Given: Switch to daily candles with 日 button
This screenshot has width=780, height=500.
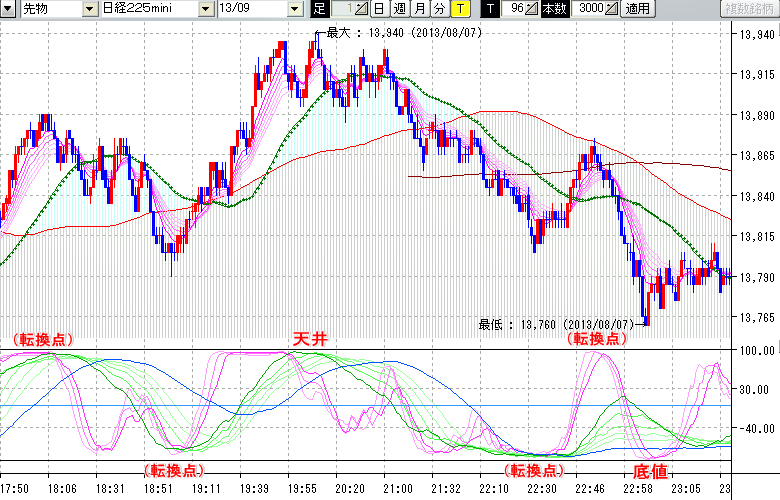Looking at the screenshot, I should click(379, 9).
